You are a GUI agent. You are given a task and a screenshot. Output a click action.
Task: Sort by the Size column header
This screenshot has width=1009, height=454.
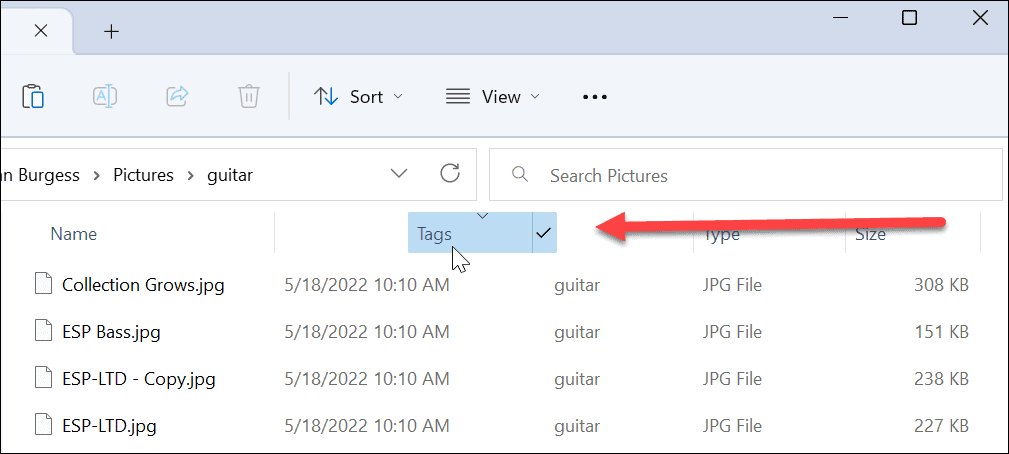coord(869,234)
